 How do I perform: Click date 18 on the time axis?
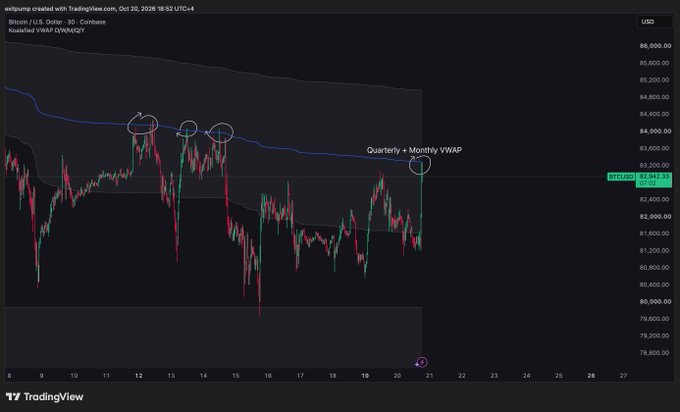pyautogui.click(x=333, y=376)
